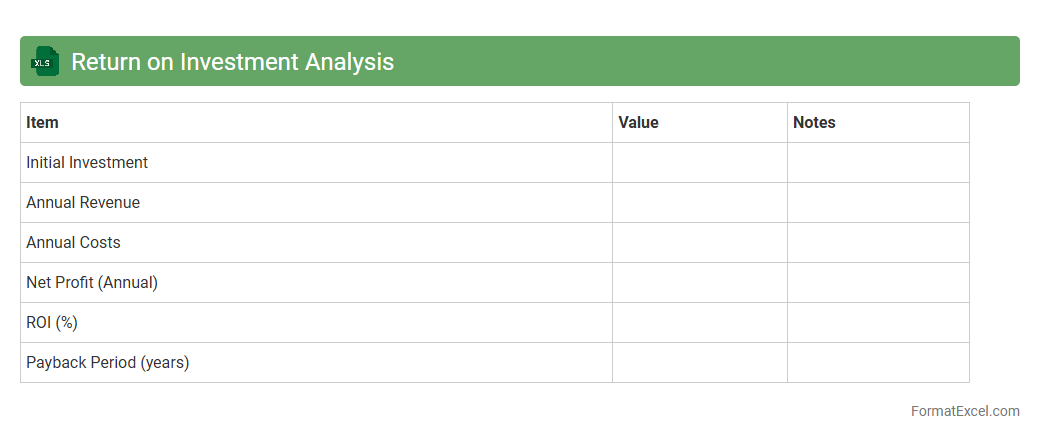Select the Value column header
This screenshot has width=1040, height=440.
pos(638,122)
